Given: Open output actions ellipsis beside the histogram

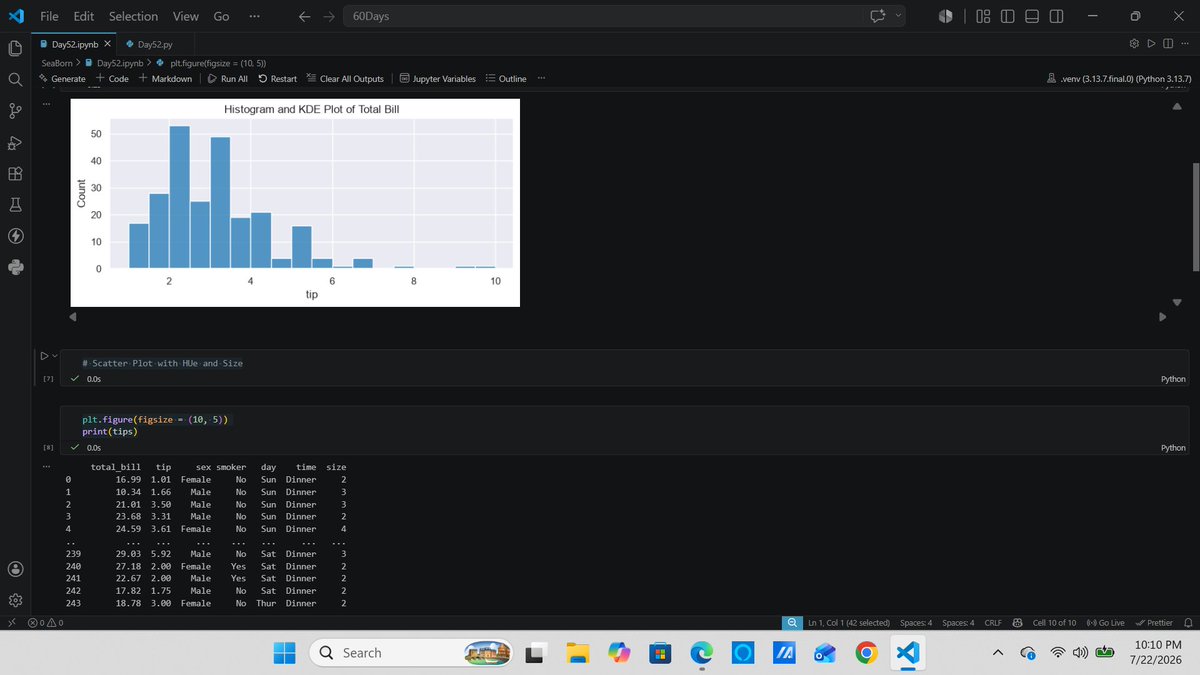Looking at the screenshot, I should [46, 103].
